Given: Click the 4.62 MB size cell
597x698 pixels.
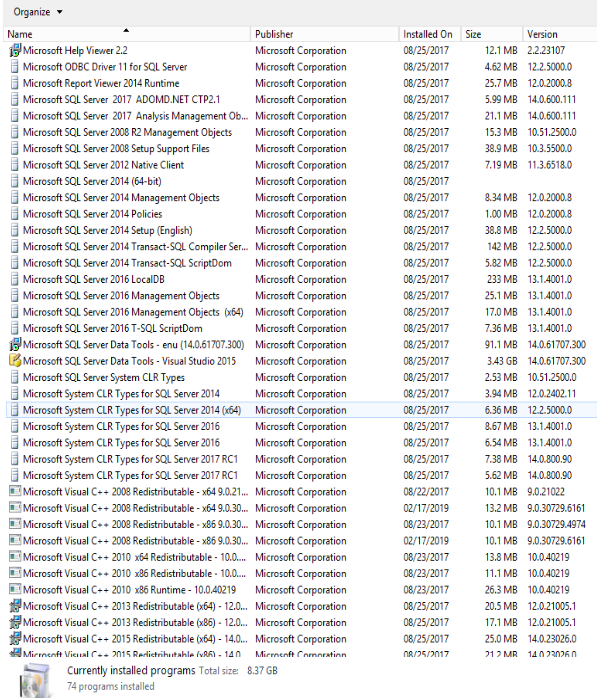Looking at the screenshot, I should coord(501,67).
